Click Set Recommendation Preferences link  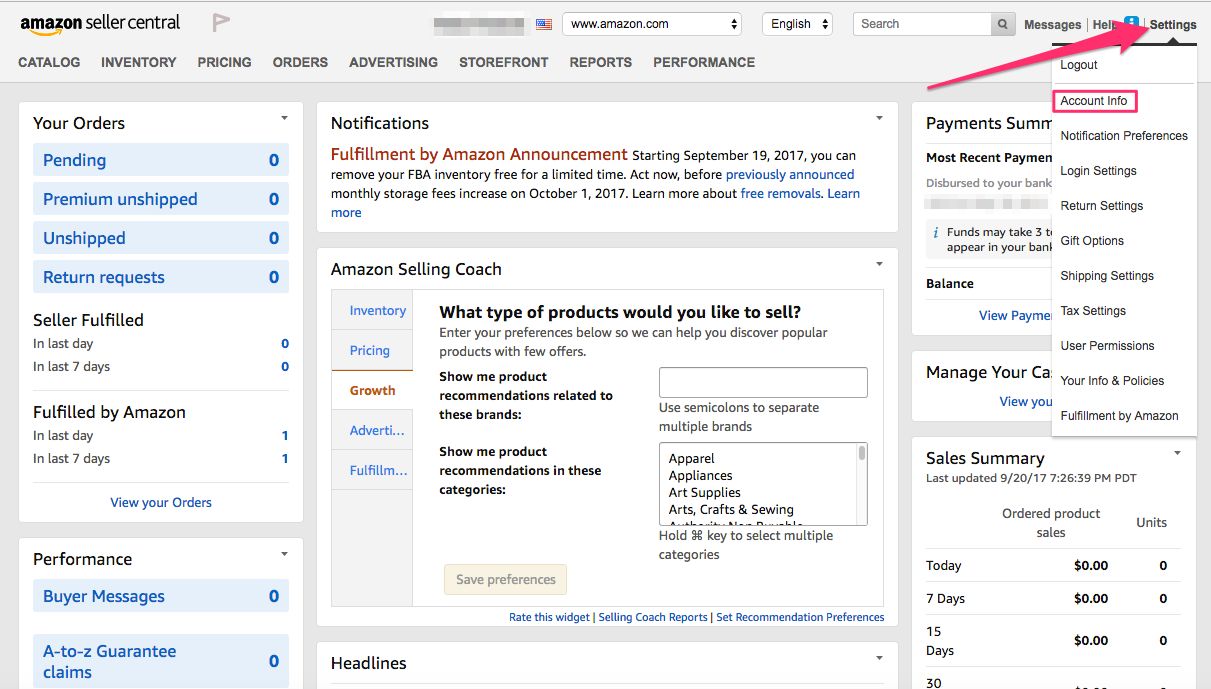800,617
